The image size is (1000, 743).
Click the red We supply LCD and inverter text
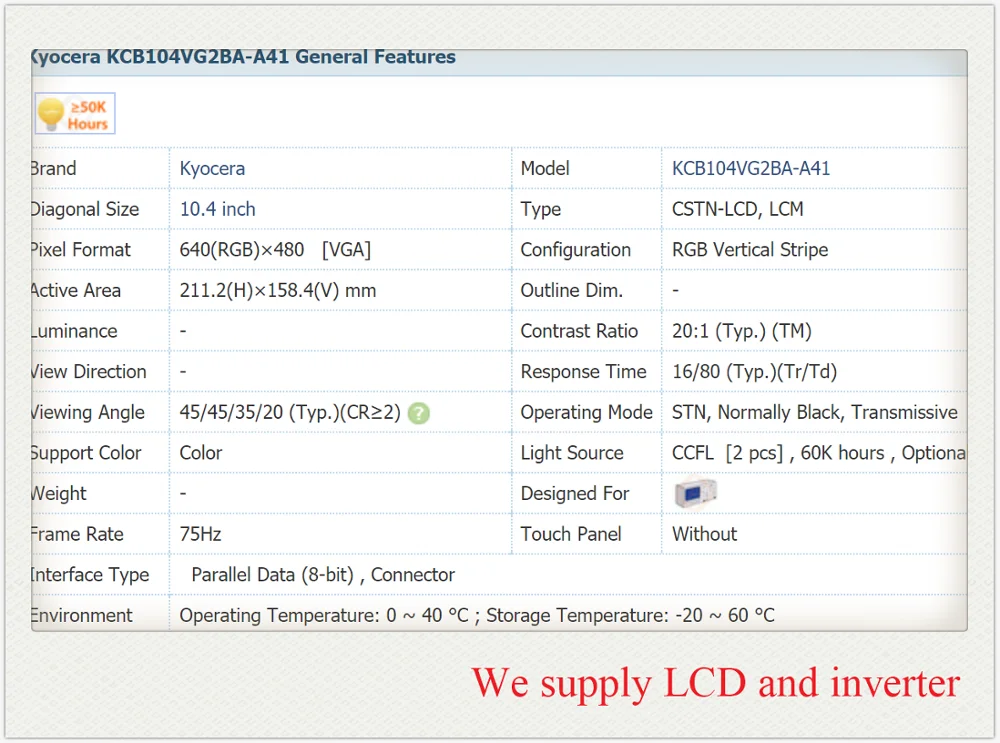pyautogui.click(x=716, y=684)
